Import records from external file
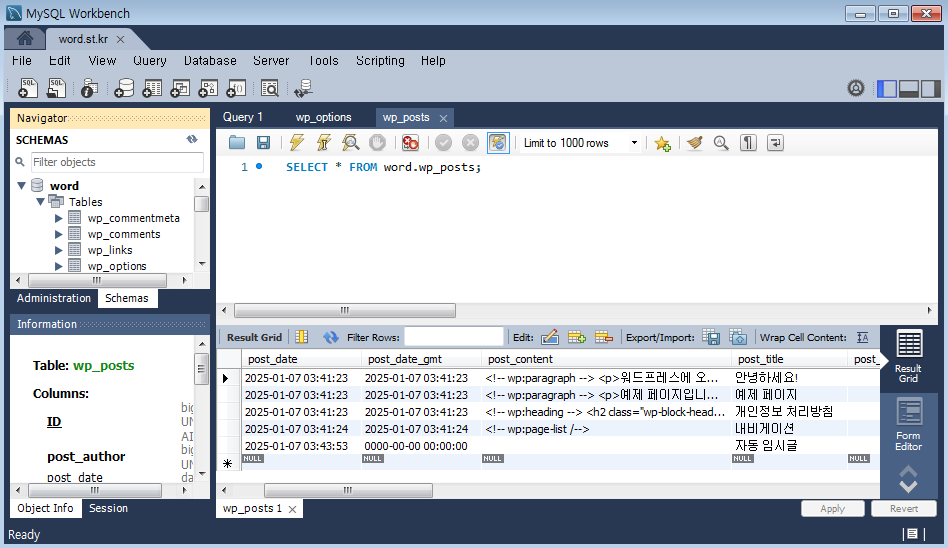Screen dimensions: 948x548 tap(738, 338)
